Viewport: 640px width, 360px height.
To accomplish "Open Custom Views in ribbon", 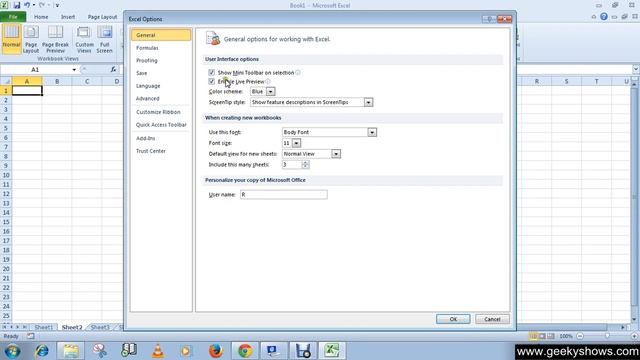I will [84, 39].
